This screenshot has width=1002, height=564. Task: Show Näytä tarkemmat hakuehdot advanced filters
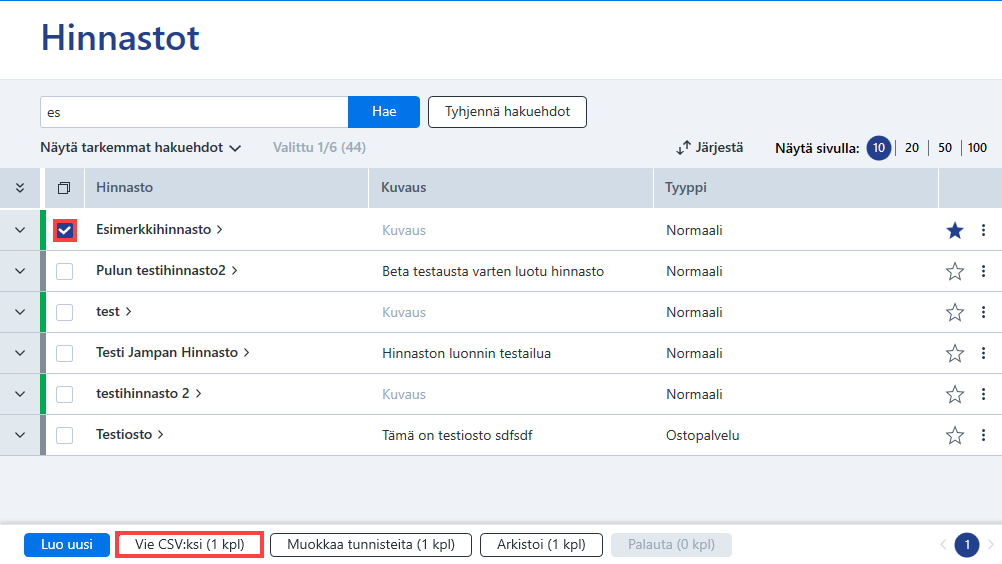[141, 148]
